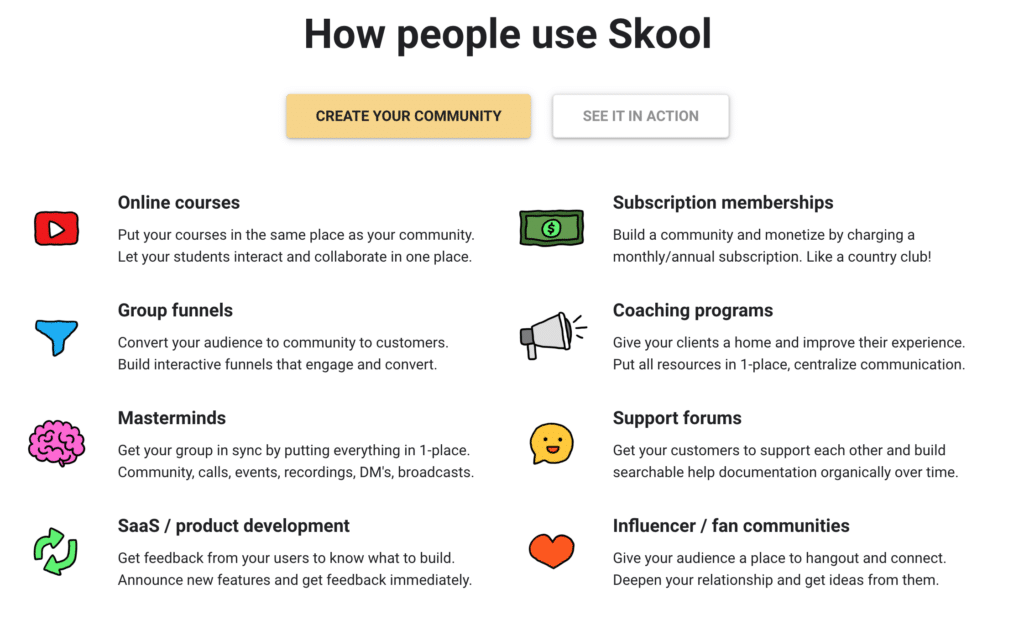
Task: Select the Support forums heading
Action: (677, 418)
